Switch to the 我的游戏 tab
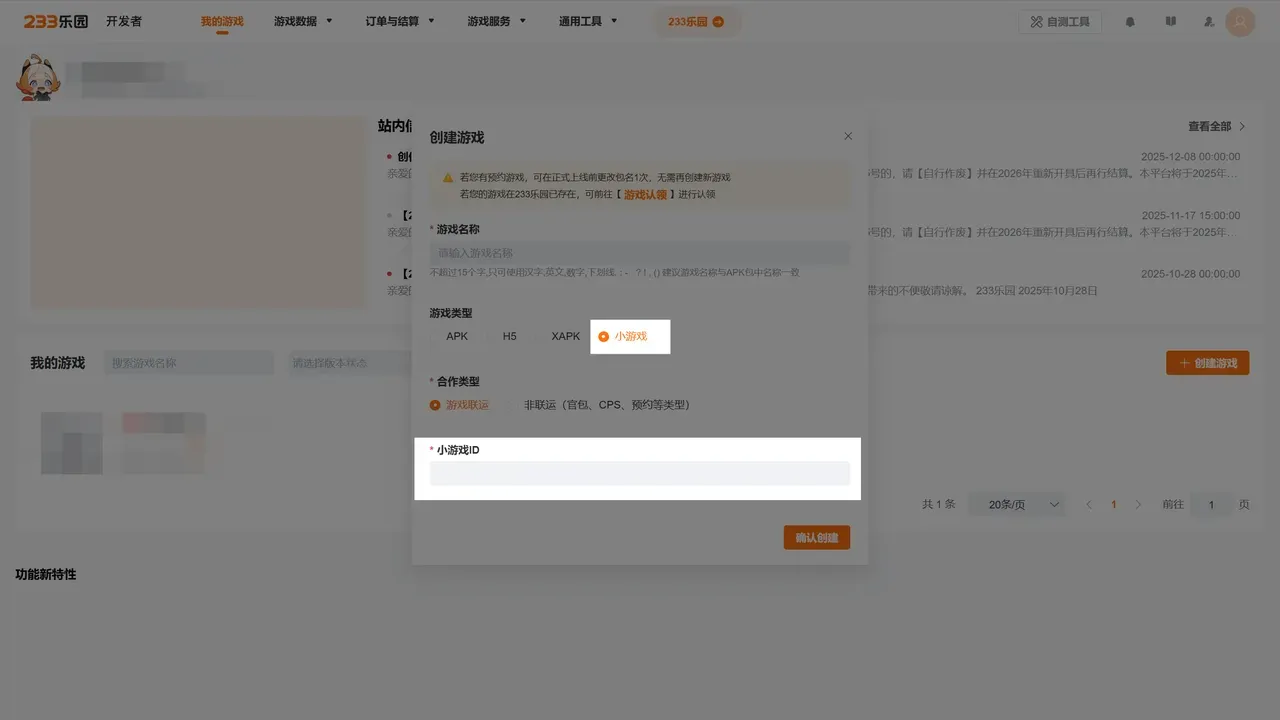 pos(222,21)
